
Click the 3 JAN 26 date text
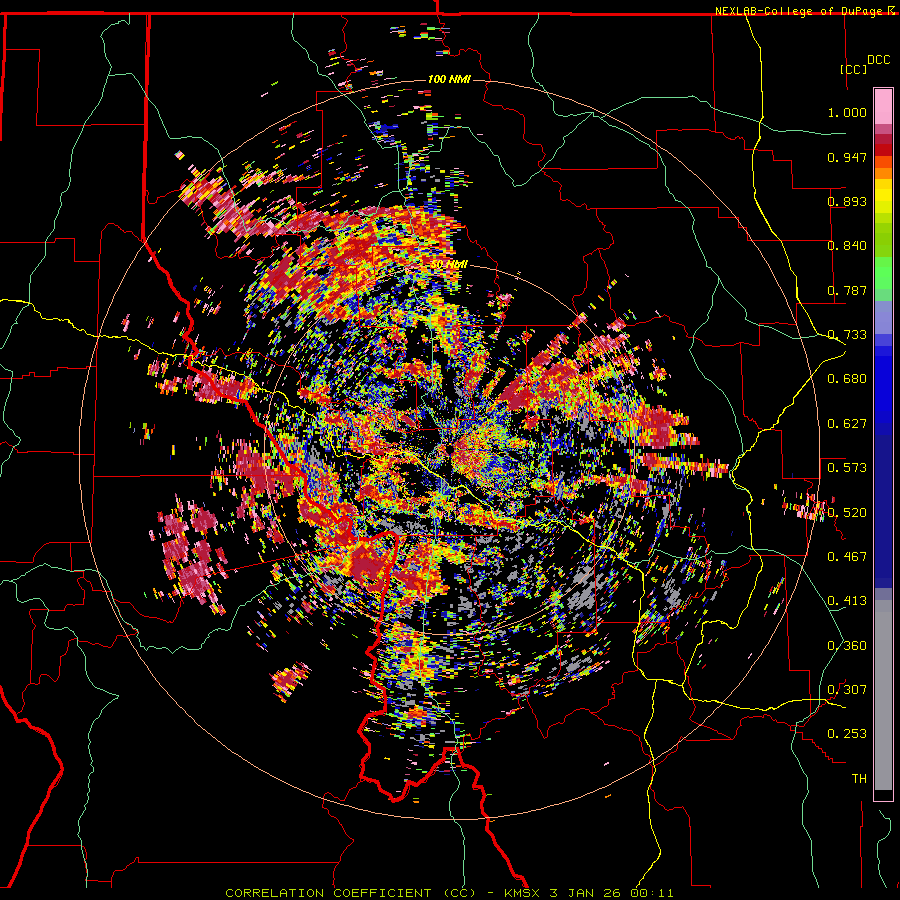586,893
